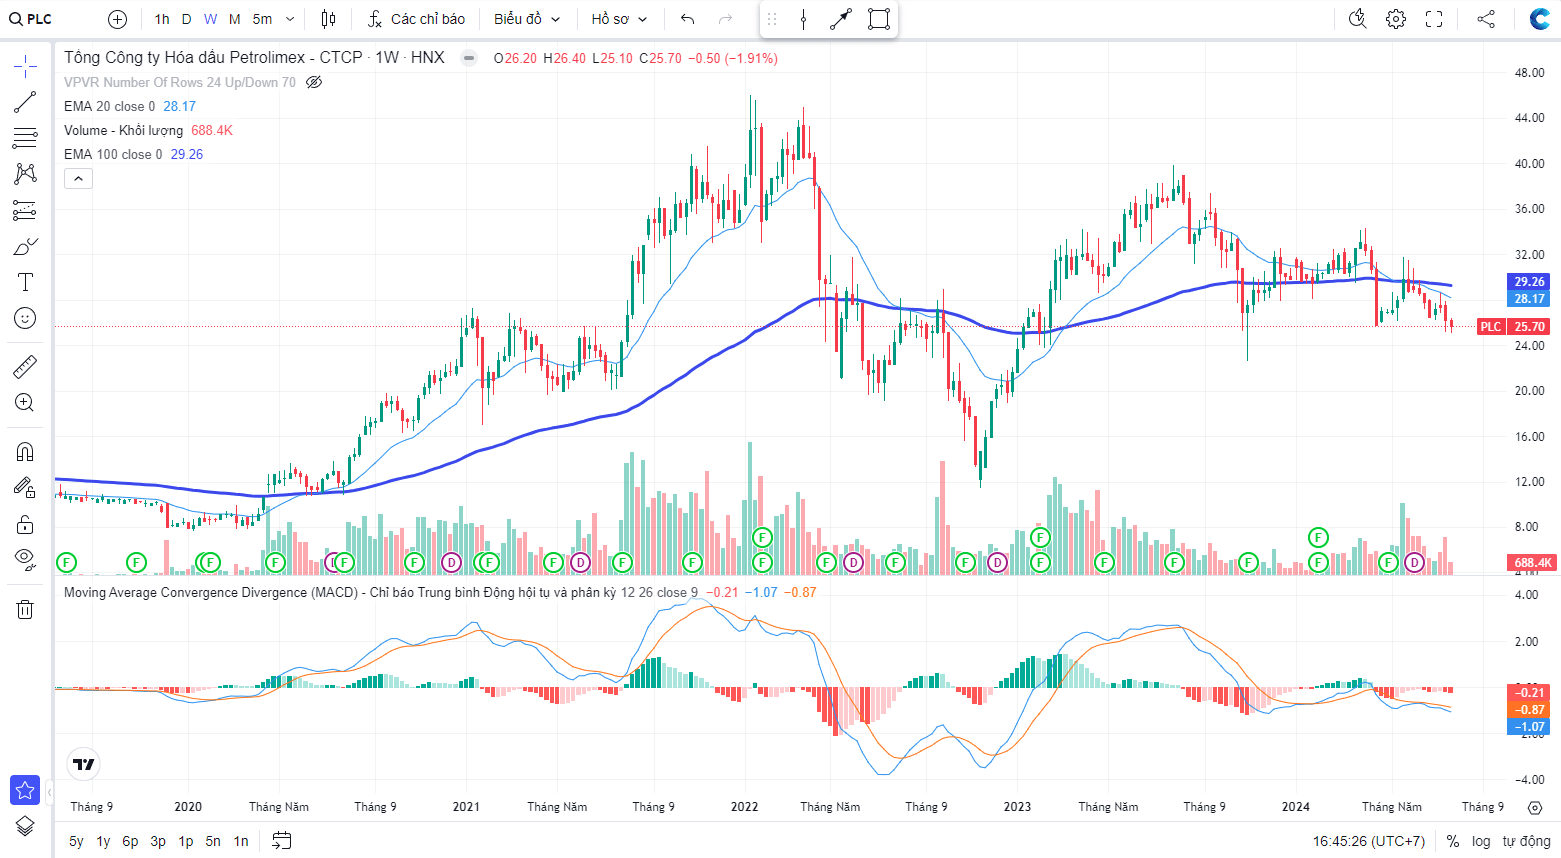Set range to 6p
Viewport: 1561px width, 858px height.
pos(130,841)
